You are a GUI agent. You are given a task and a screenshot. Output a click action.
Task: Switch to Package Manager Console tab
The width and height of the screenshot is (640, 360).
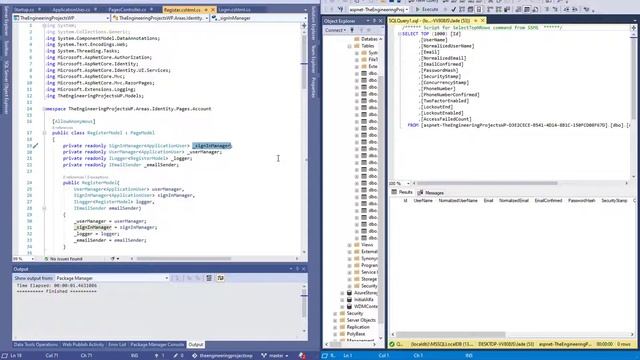coord(157,345)
